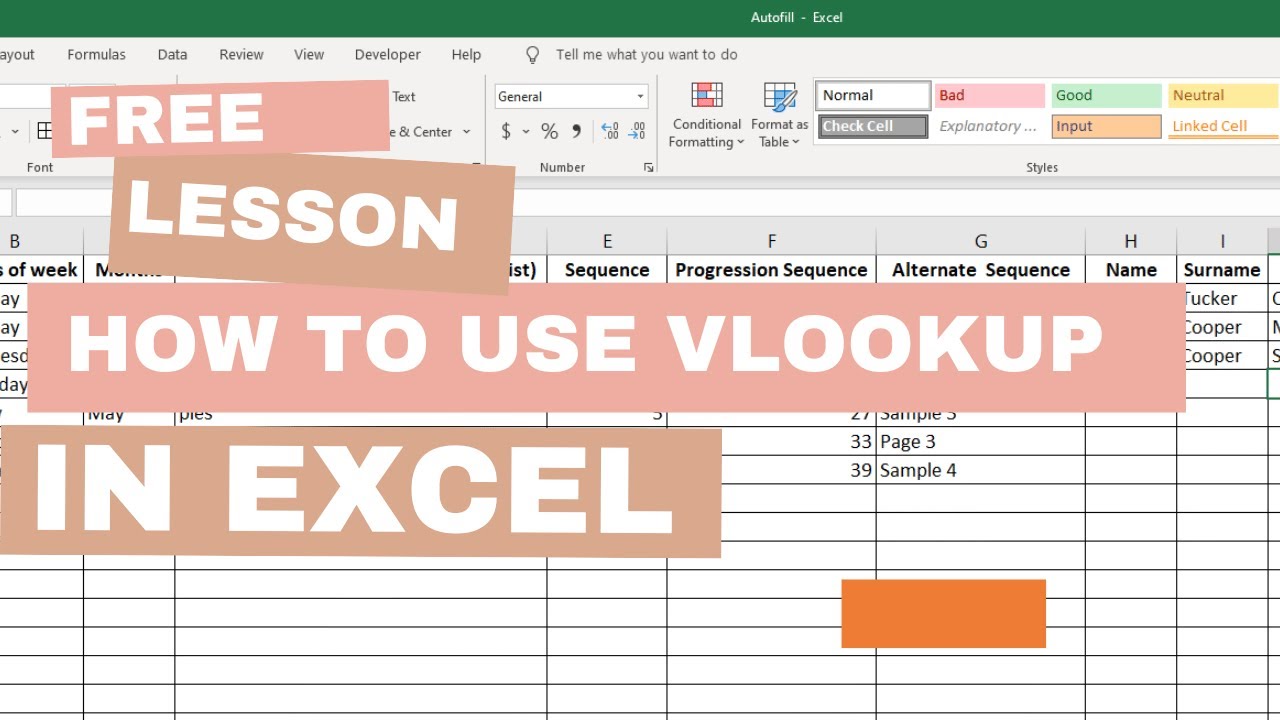Apply the Good cell style
Screen dimensions: 1280x720
[1106, 96]
